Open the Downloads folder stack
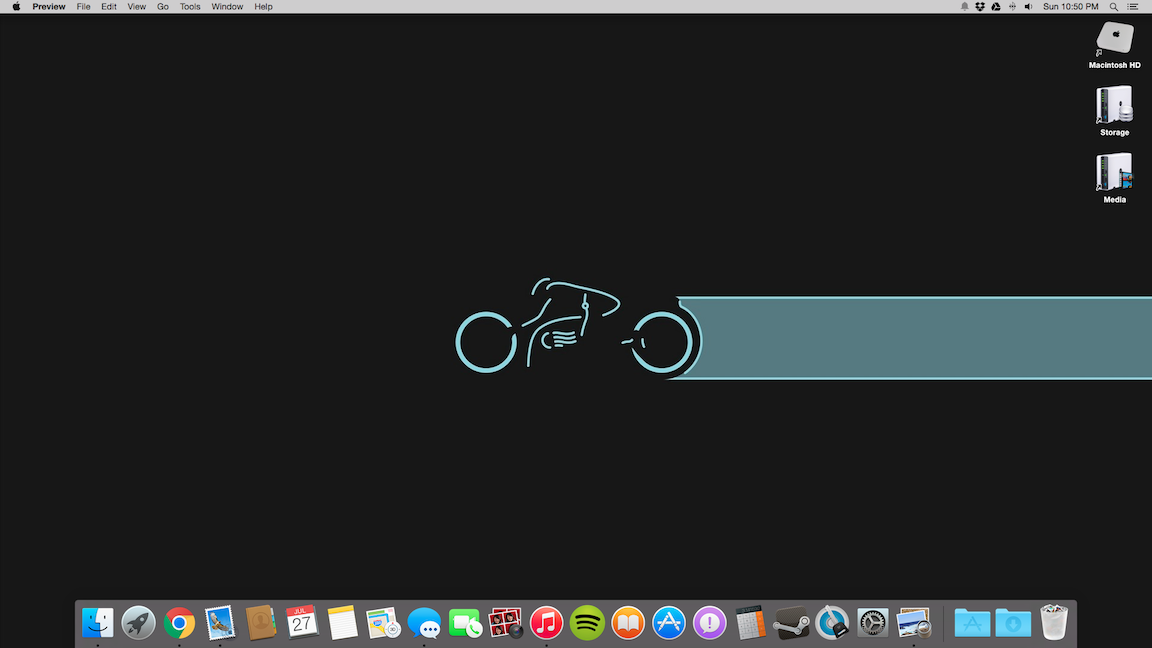The height and width of the screenshot is (648, 1152). click(1013, 623)
